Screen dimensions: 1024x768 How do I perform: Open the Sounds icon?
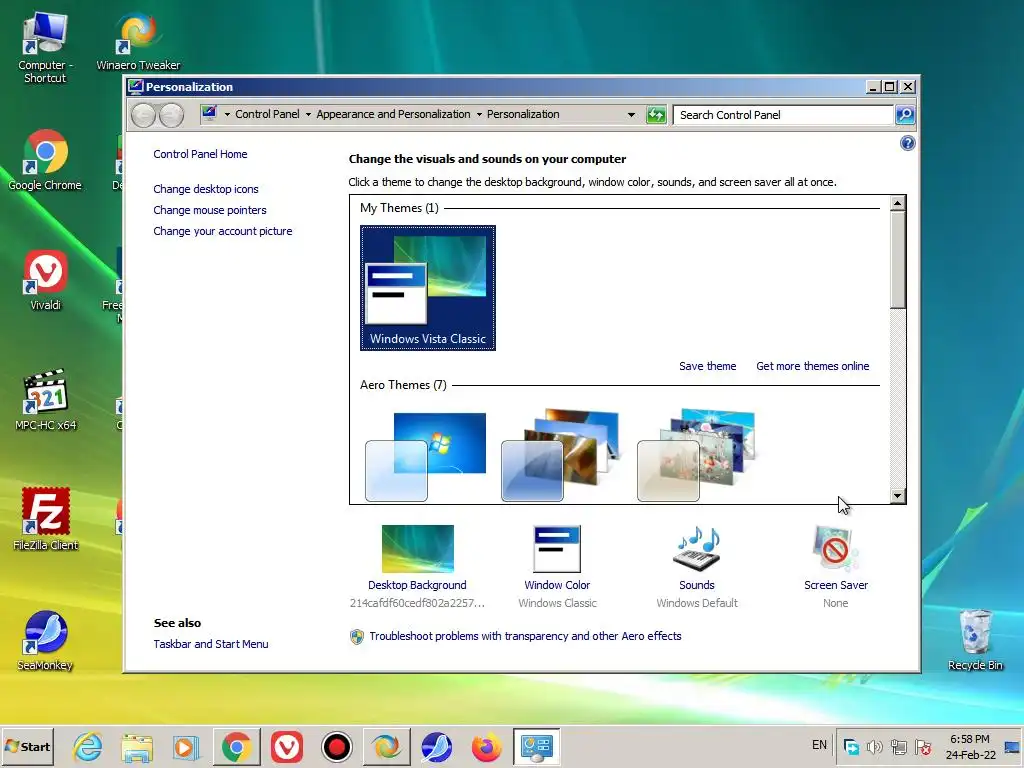tap(697, 549)
